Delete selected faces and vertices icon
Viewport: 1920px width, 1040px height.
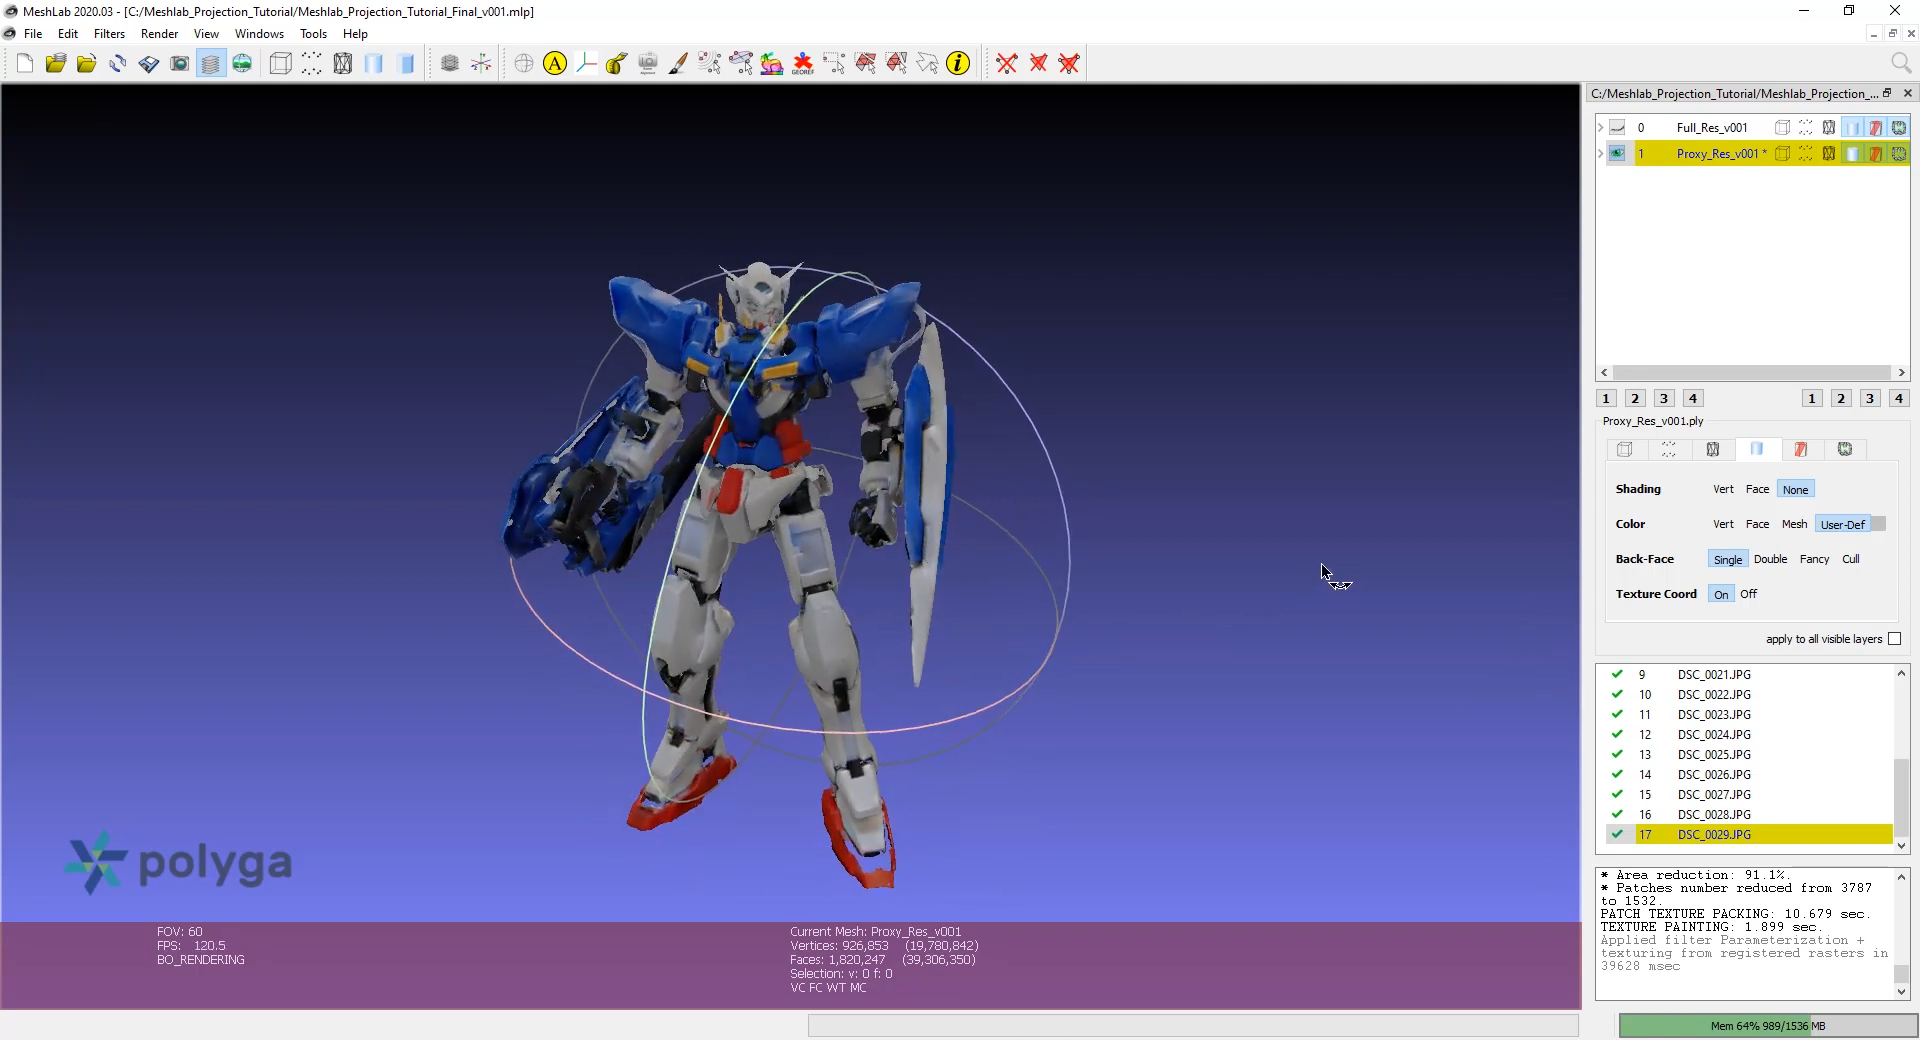point(1069,64)
